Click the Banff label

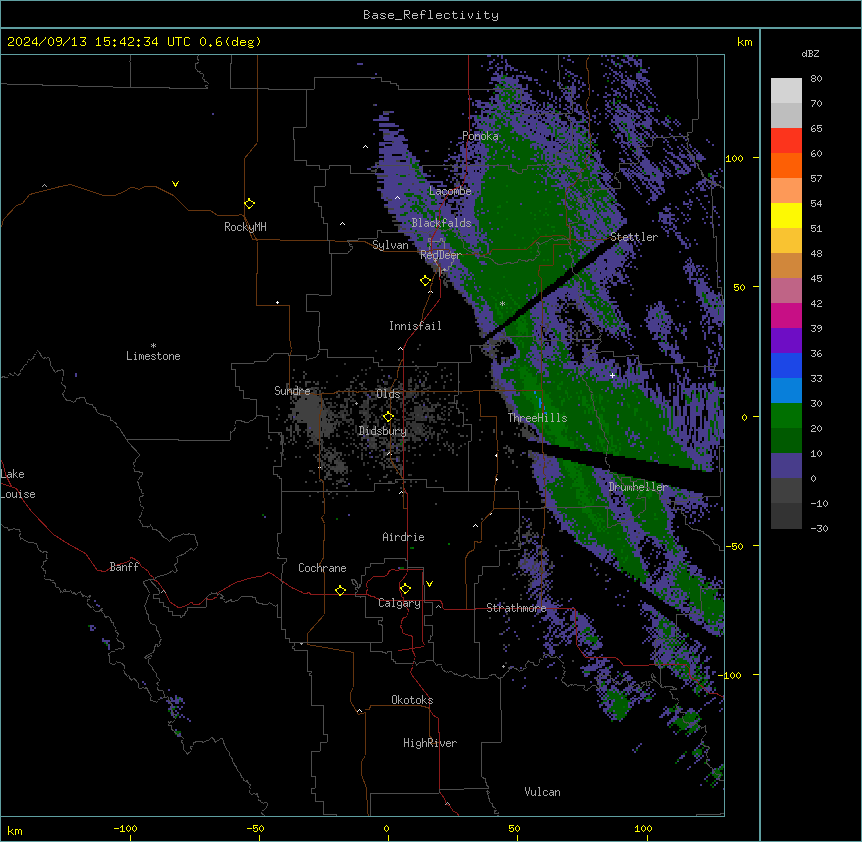coord(124,567)
